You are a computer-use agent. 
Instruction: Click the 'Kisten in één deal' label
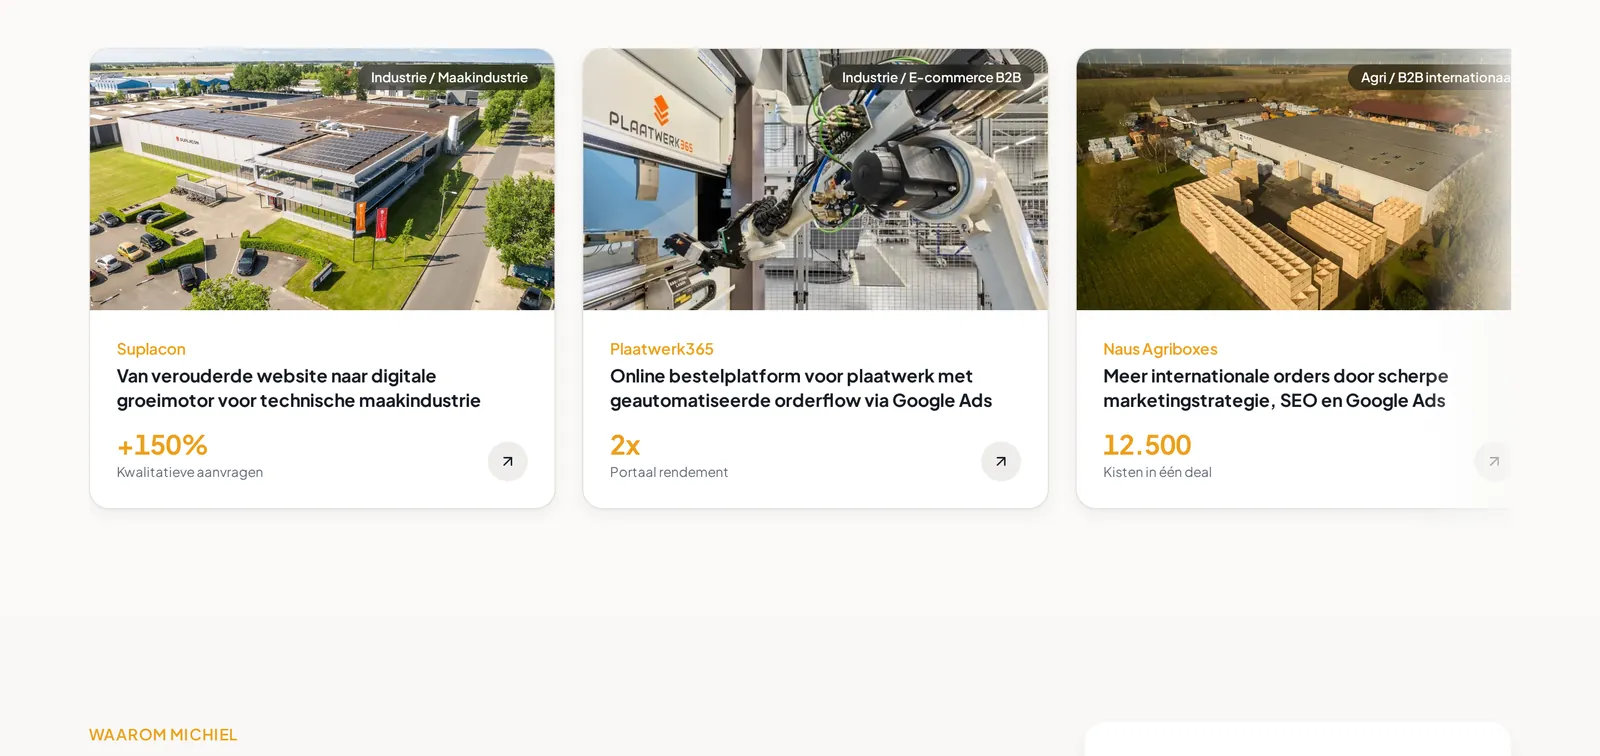click(1157, 472)
